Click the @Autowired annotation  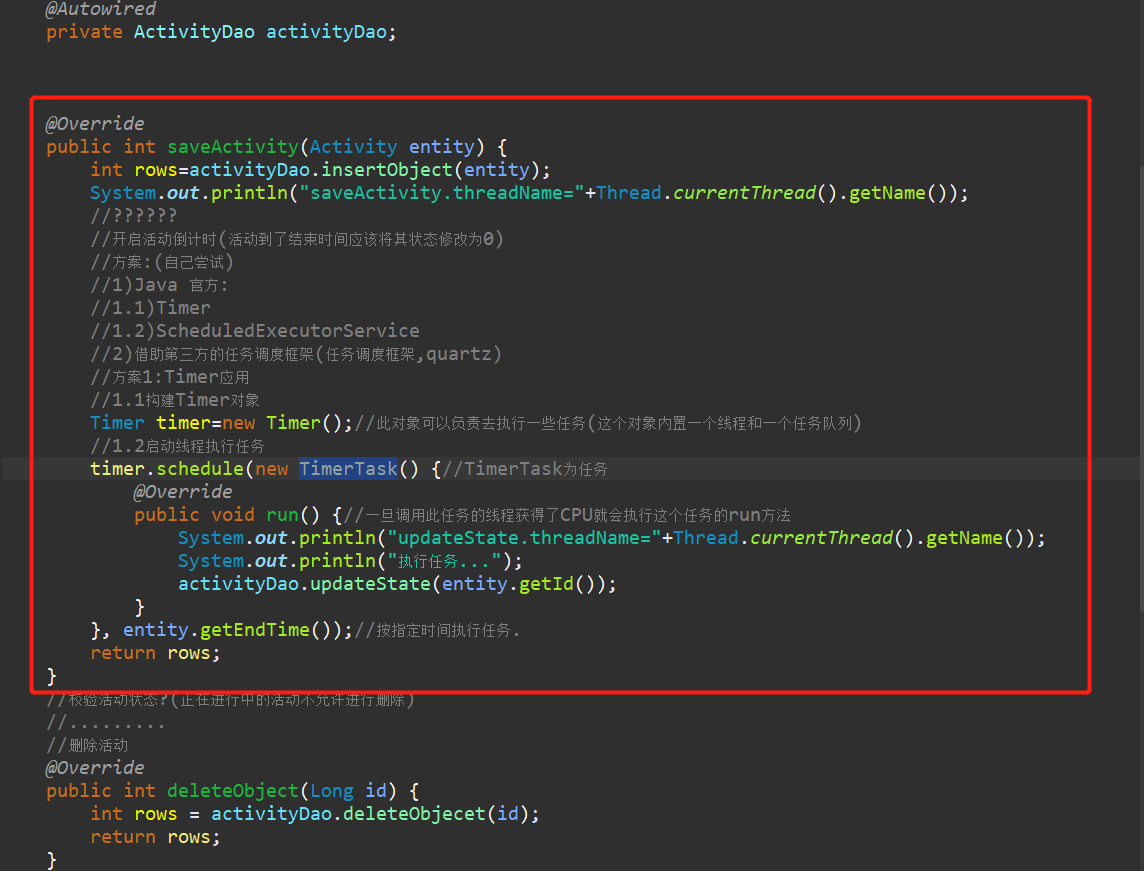point(100,9)
